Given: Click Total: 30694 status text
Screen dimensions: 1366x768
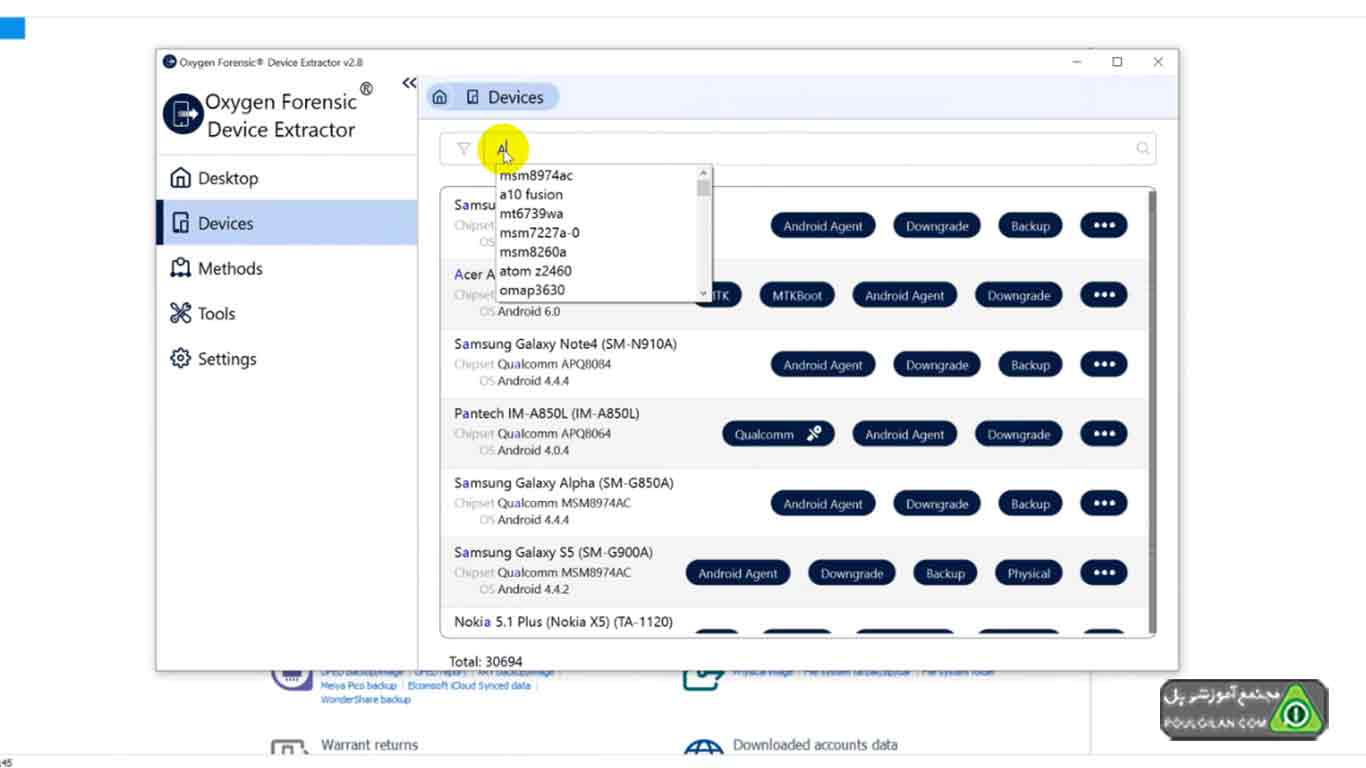Looking at the screenshot, I should (485, 661).
